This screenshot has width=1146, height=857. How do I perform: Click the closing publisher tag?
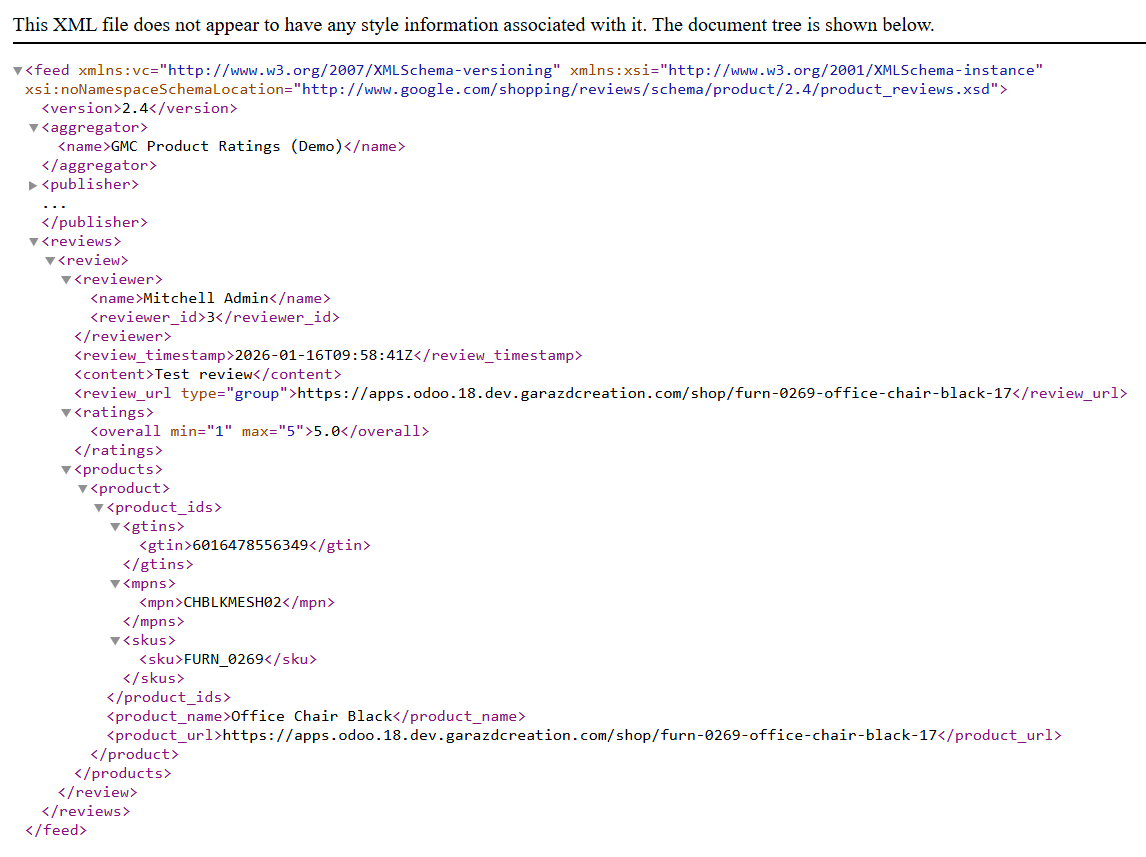point(94,222)
